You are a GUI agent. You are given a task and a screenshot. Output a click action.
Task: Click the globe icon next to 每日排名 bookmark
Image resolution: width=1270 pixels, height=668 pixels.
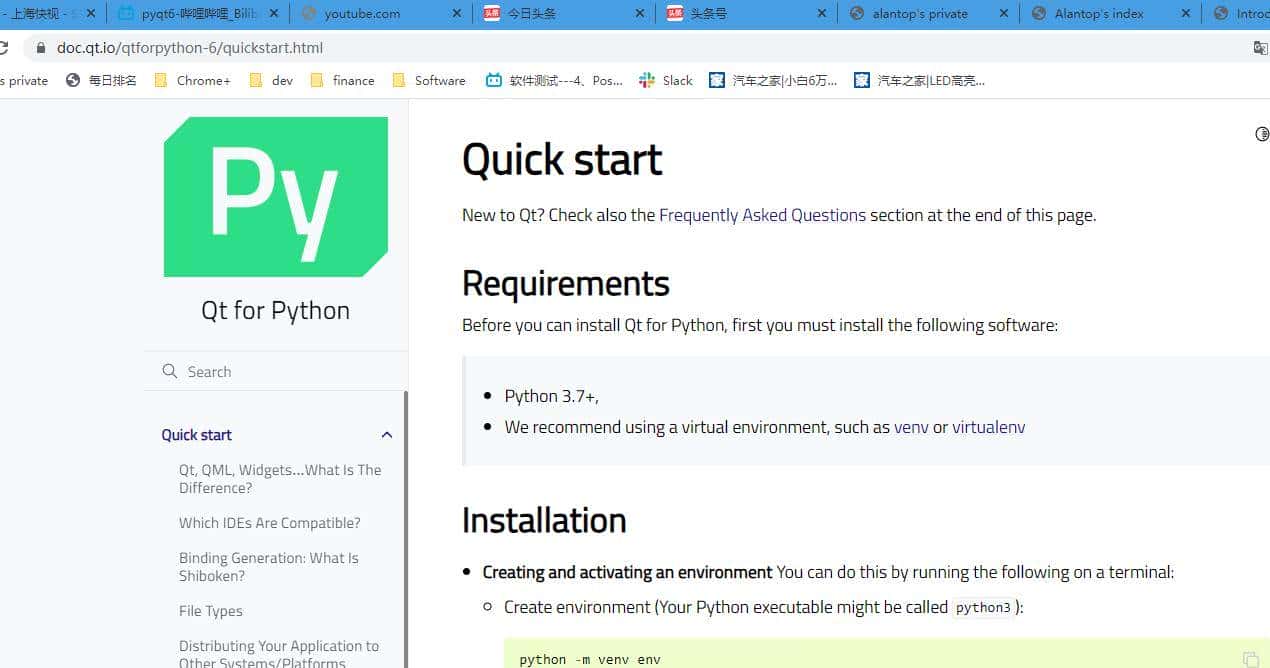(72, 80)
